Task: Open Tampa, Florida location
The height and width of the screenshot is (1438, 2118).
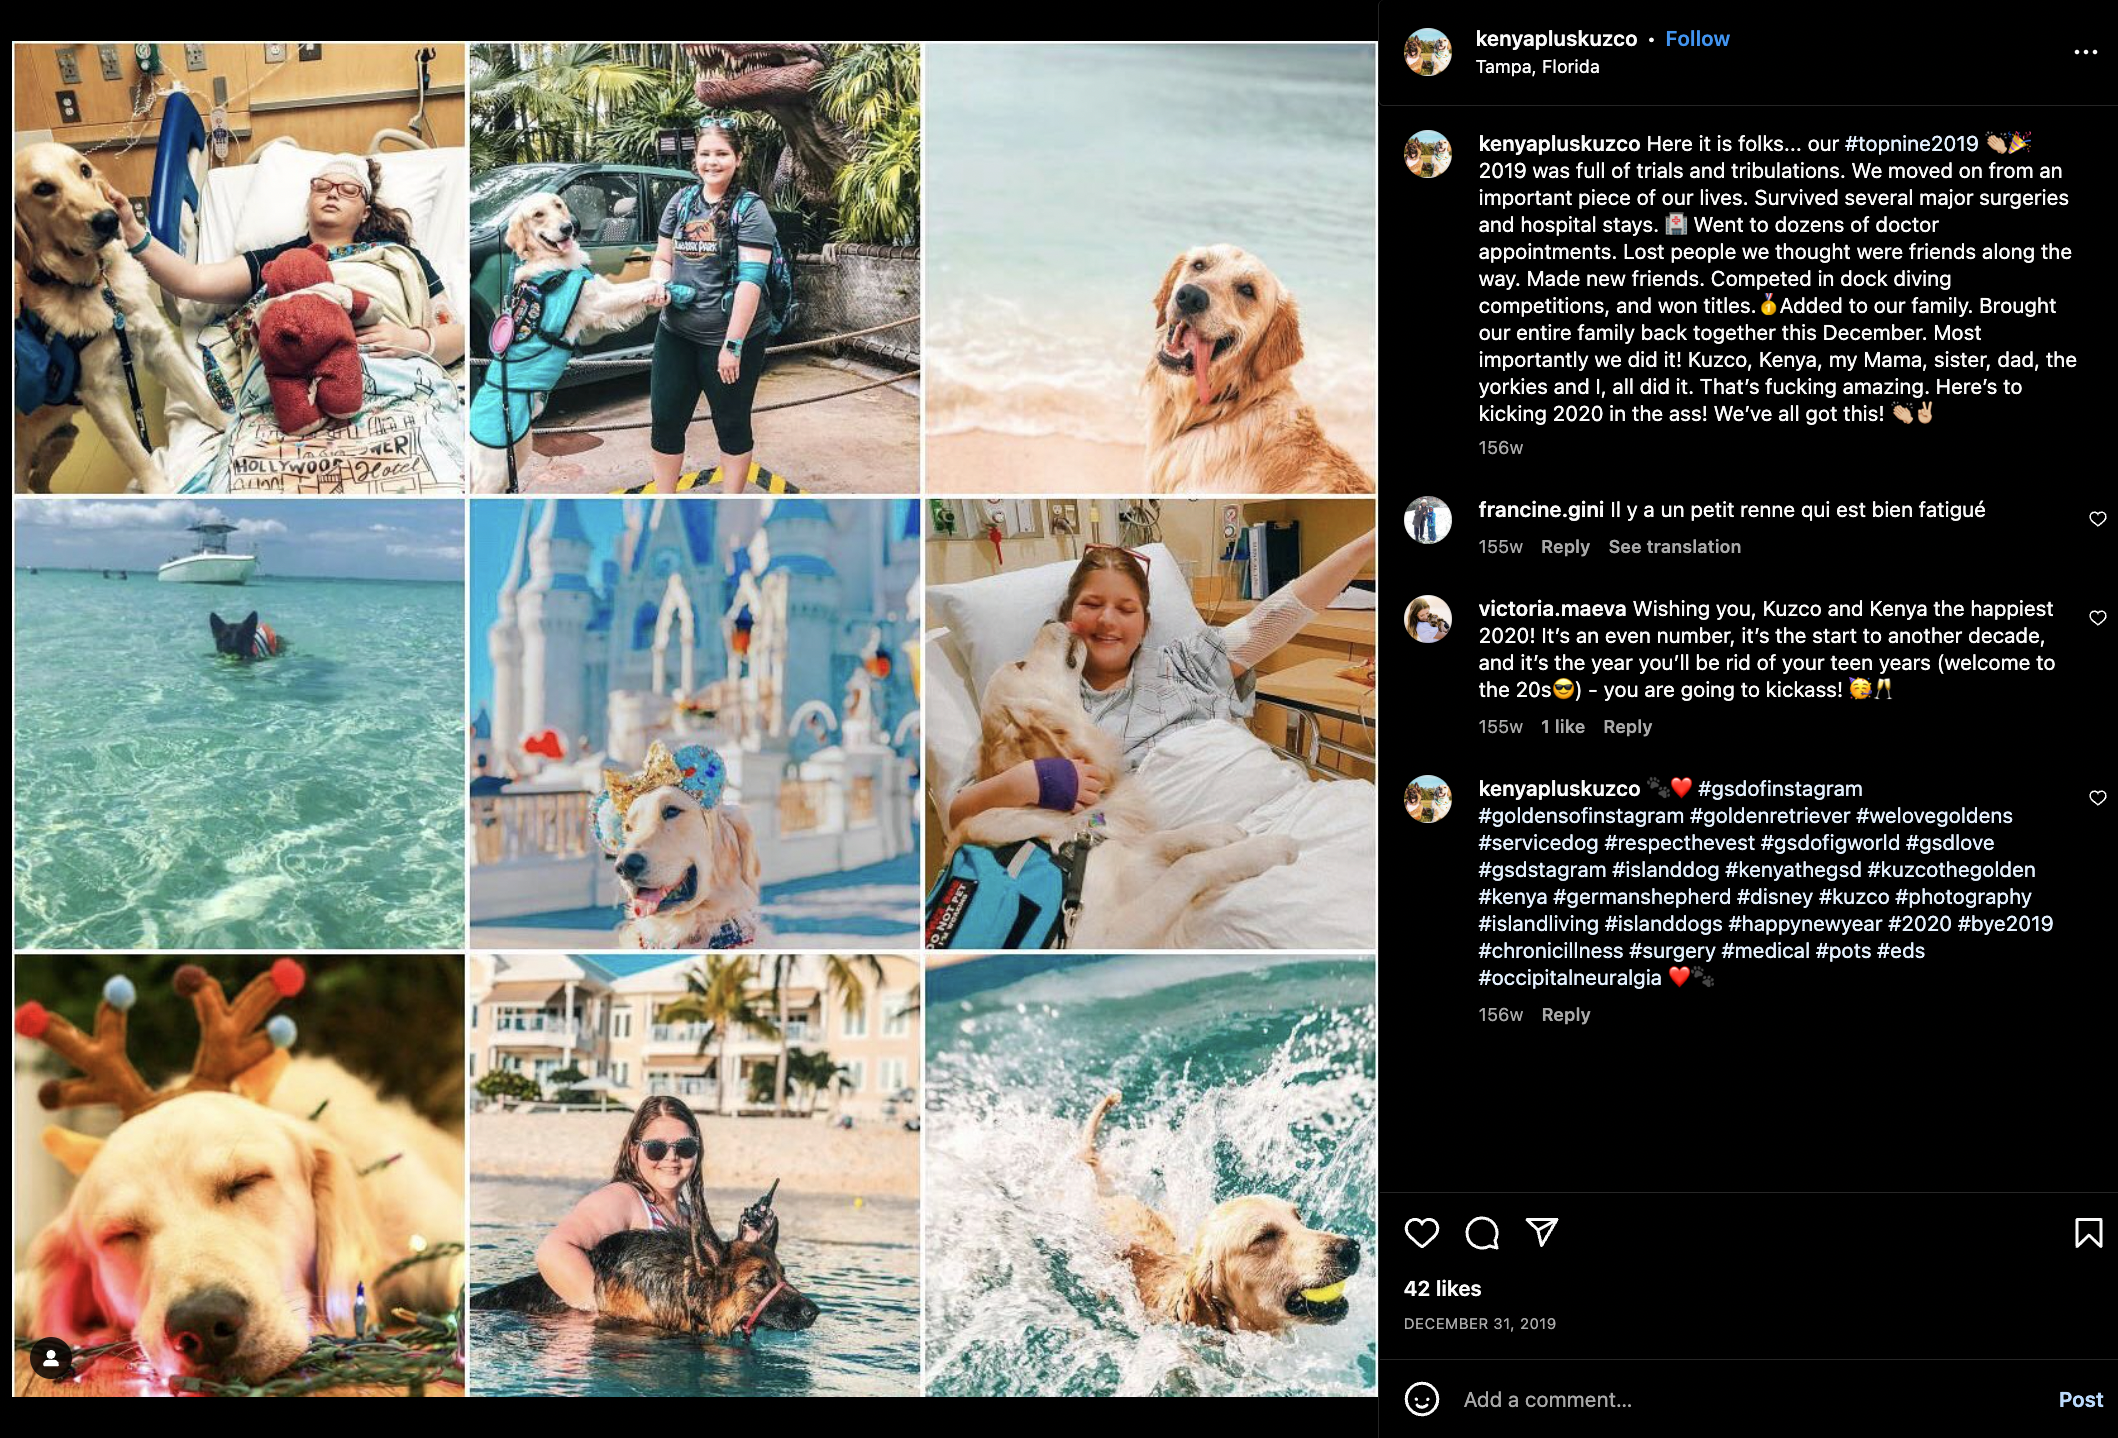Action: [x=1537, y=67]
